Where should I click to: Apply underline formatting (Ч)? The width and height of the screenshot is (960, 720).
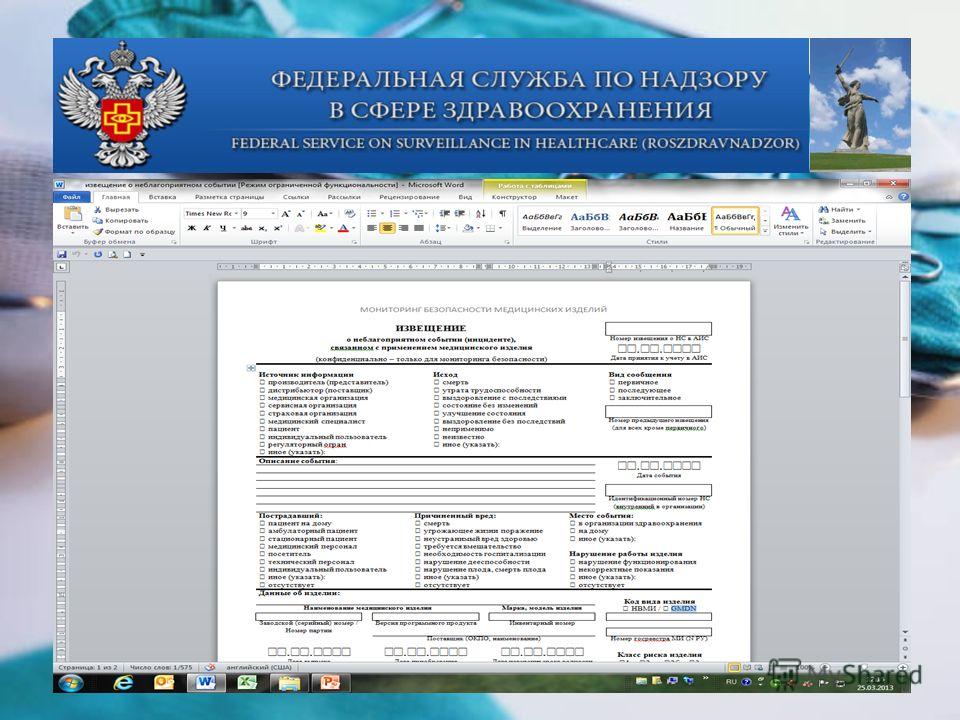(222, 228)
